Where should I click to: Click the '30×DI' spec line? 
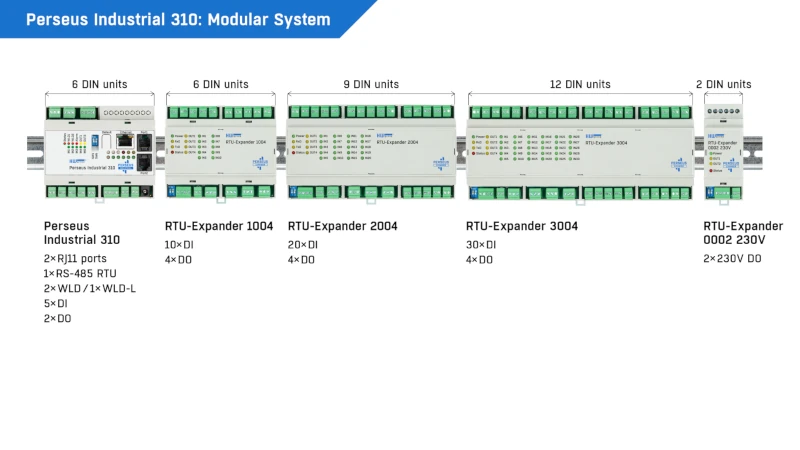(481, 245)
